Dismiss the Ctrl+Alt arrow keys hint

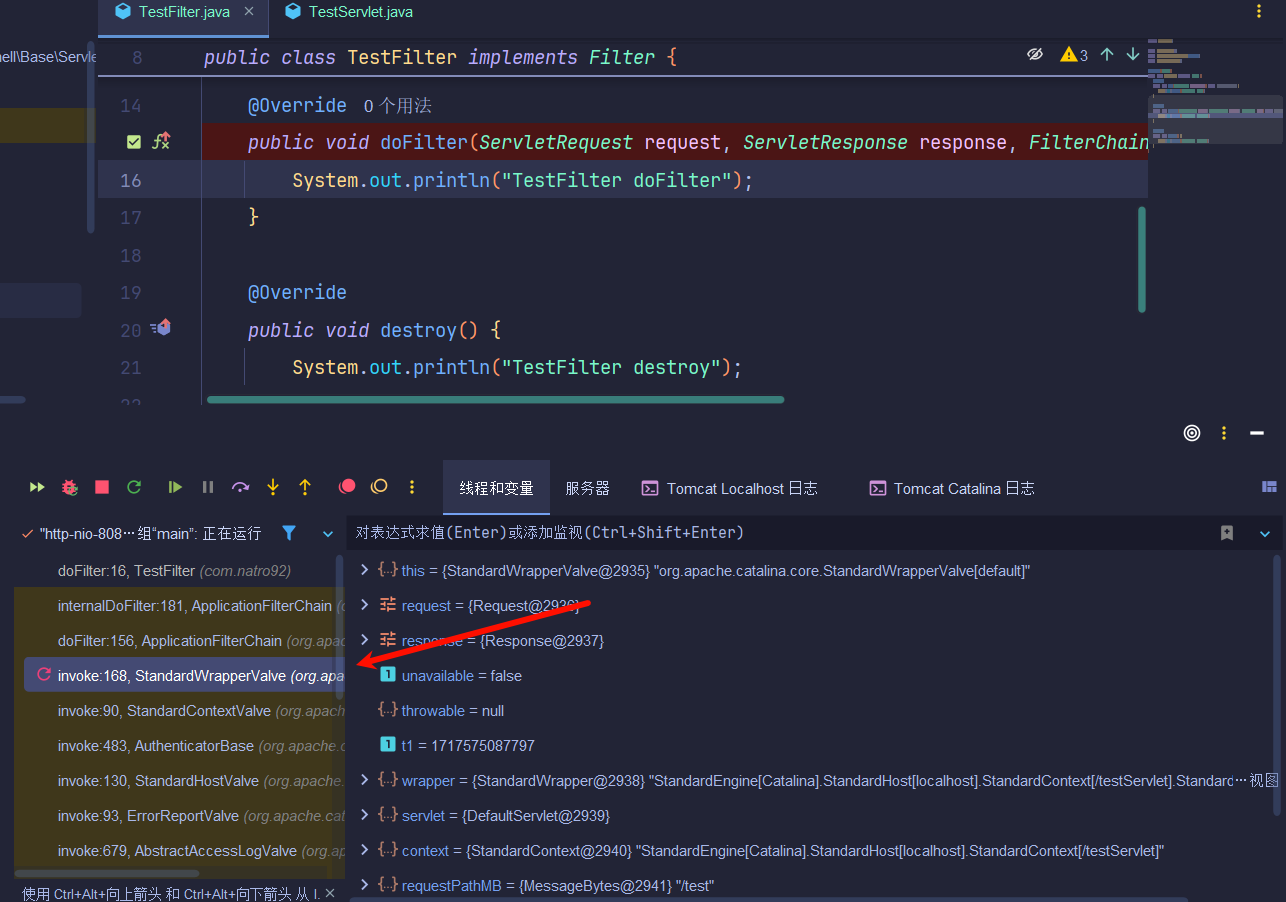click(330, 893)
